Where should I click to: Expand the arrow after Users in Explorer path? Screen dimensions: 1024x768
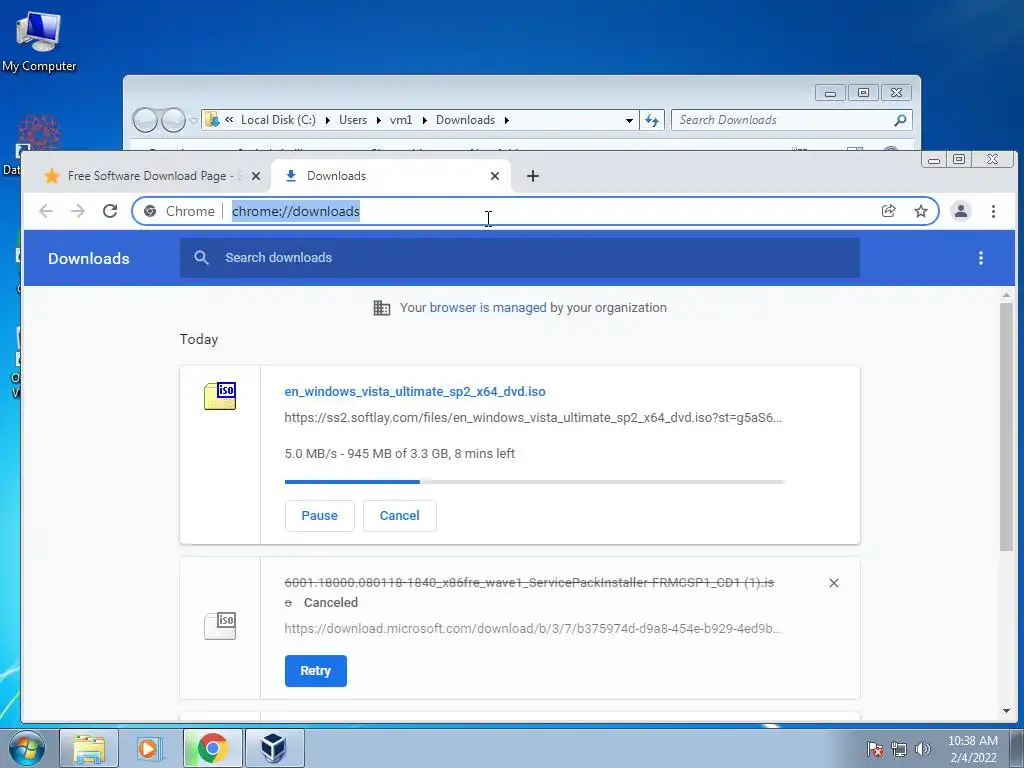pos(379,120)
